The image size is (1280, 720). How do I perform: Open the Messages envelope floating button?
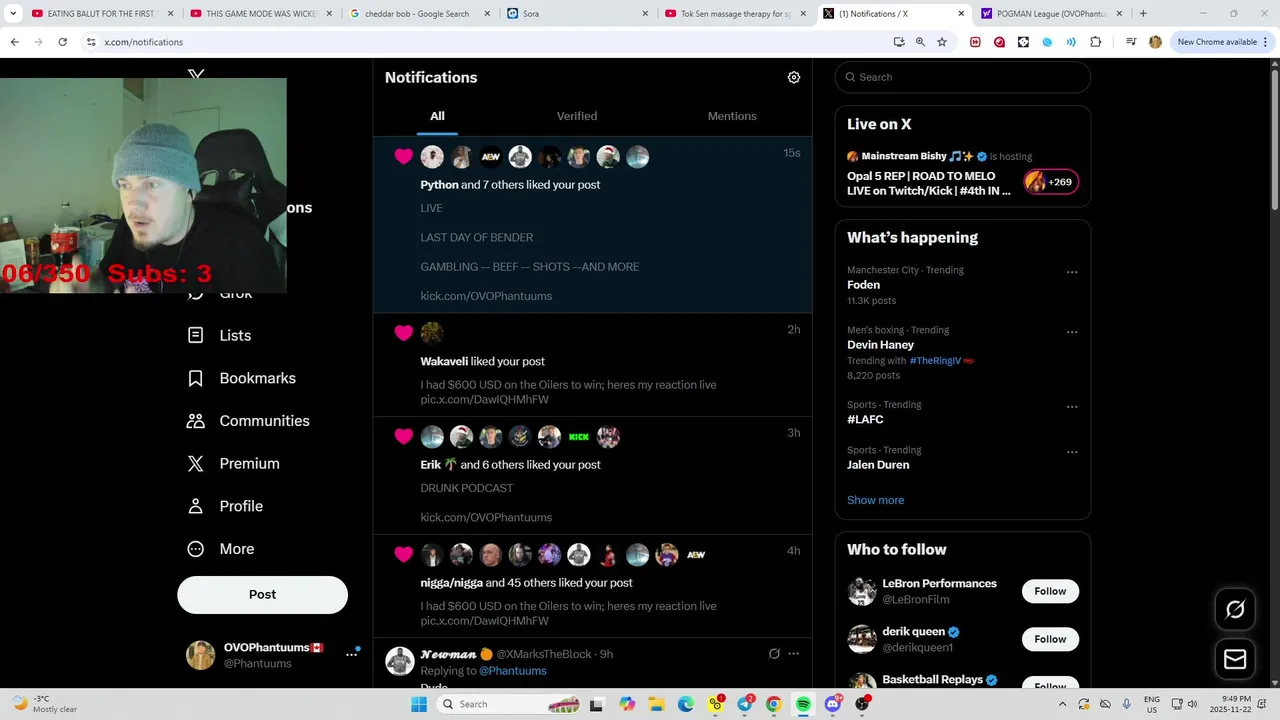pyautogui.click(x=1235, y=660)
